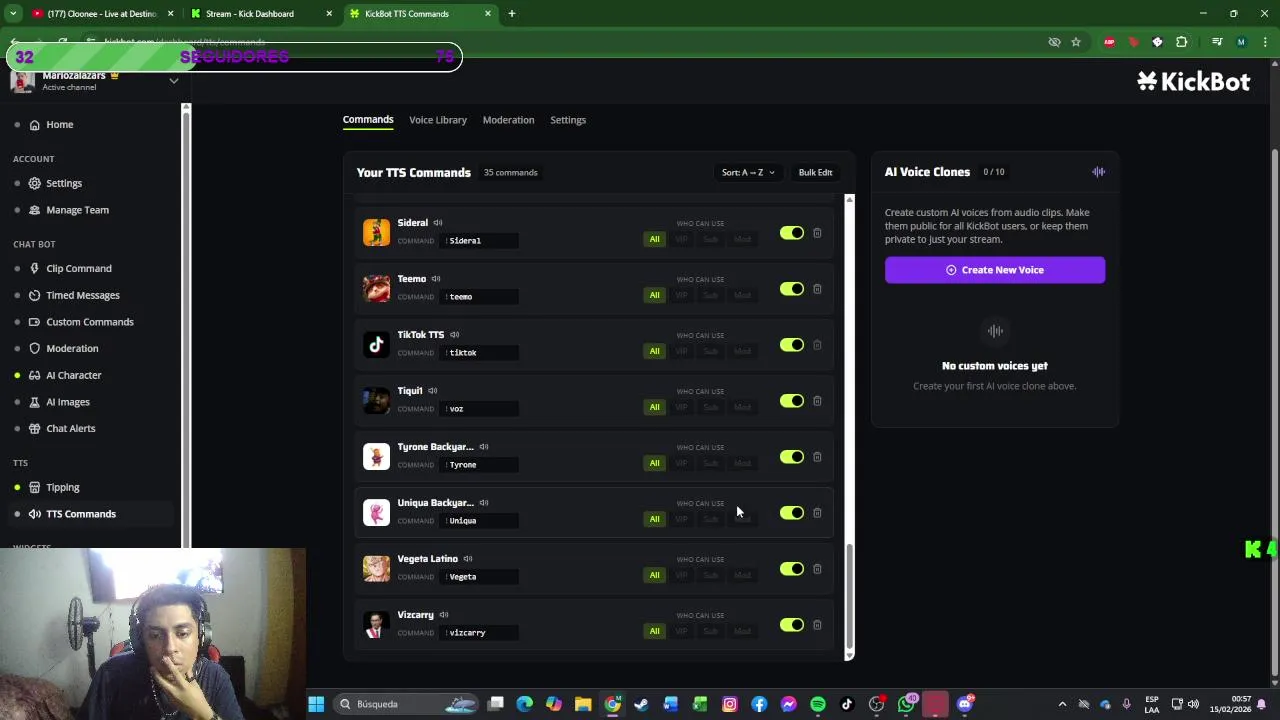The image size is (1280, 720).
Task: Click the Create New Voice button
Action: pos(995,270)
